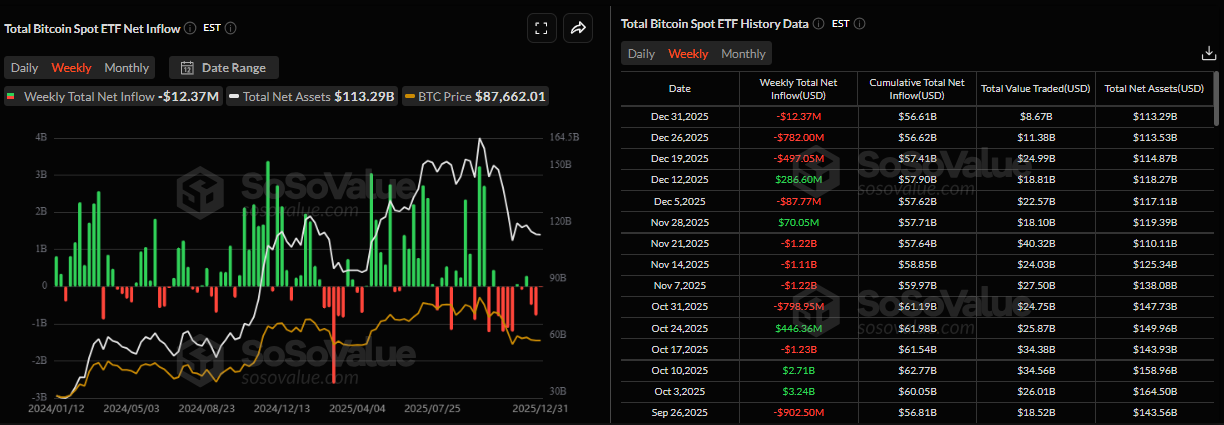Select Daily tab in history table
The image size is (1224, 425).
point(641,54)
